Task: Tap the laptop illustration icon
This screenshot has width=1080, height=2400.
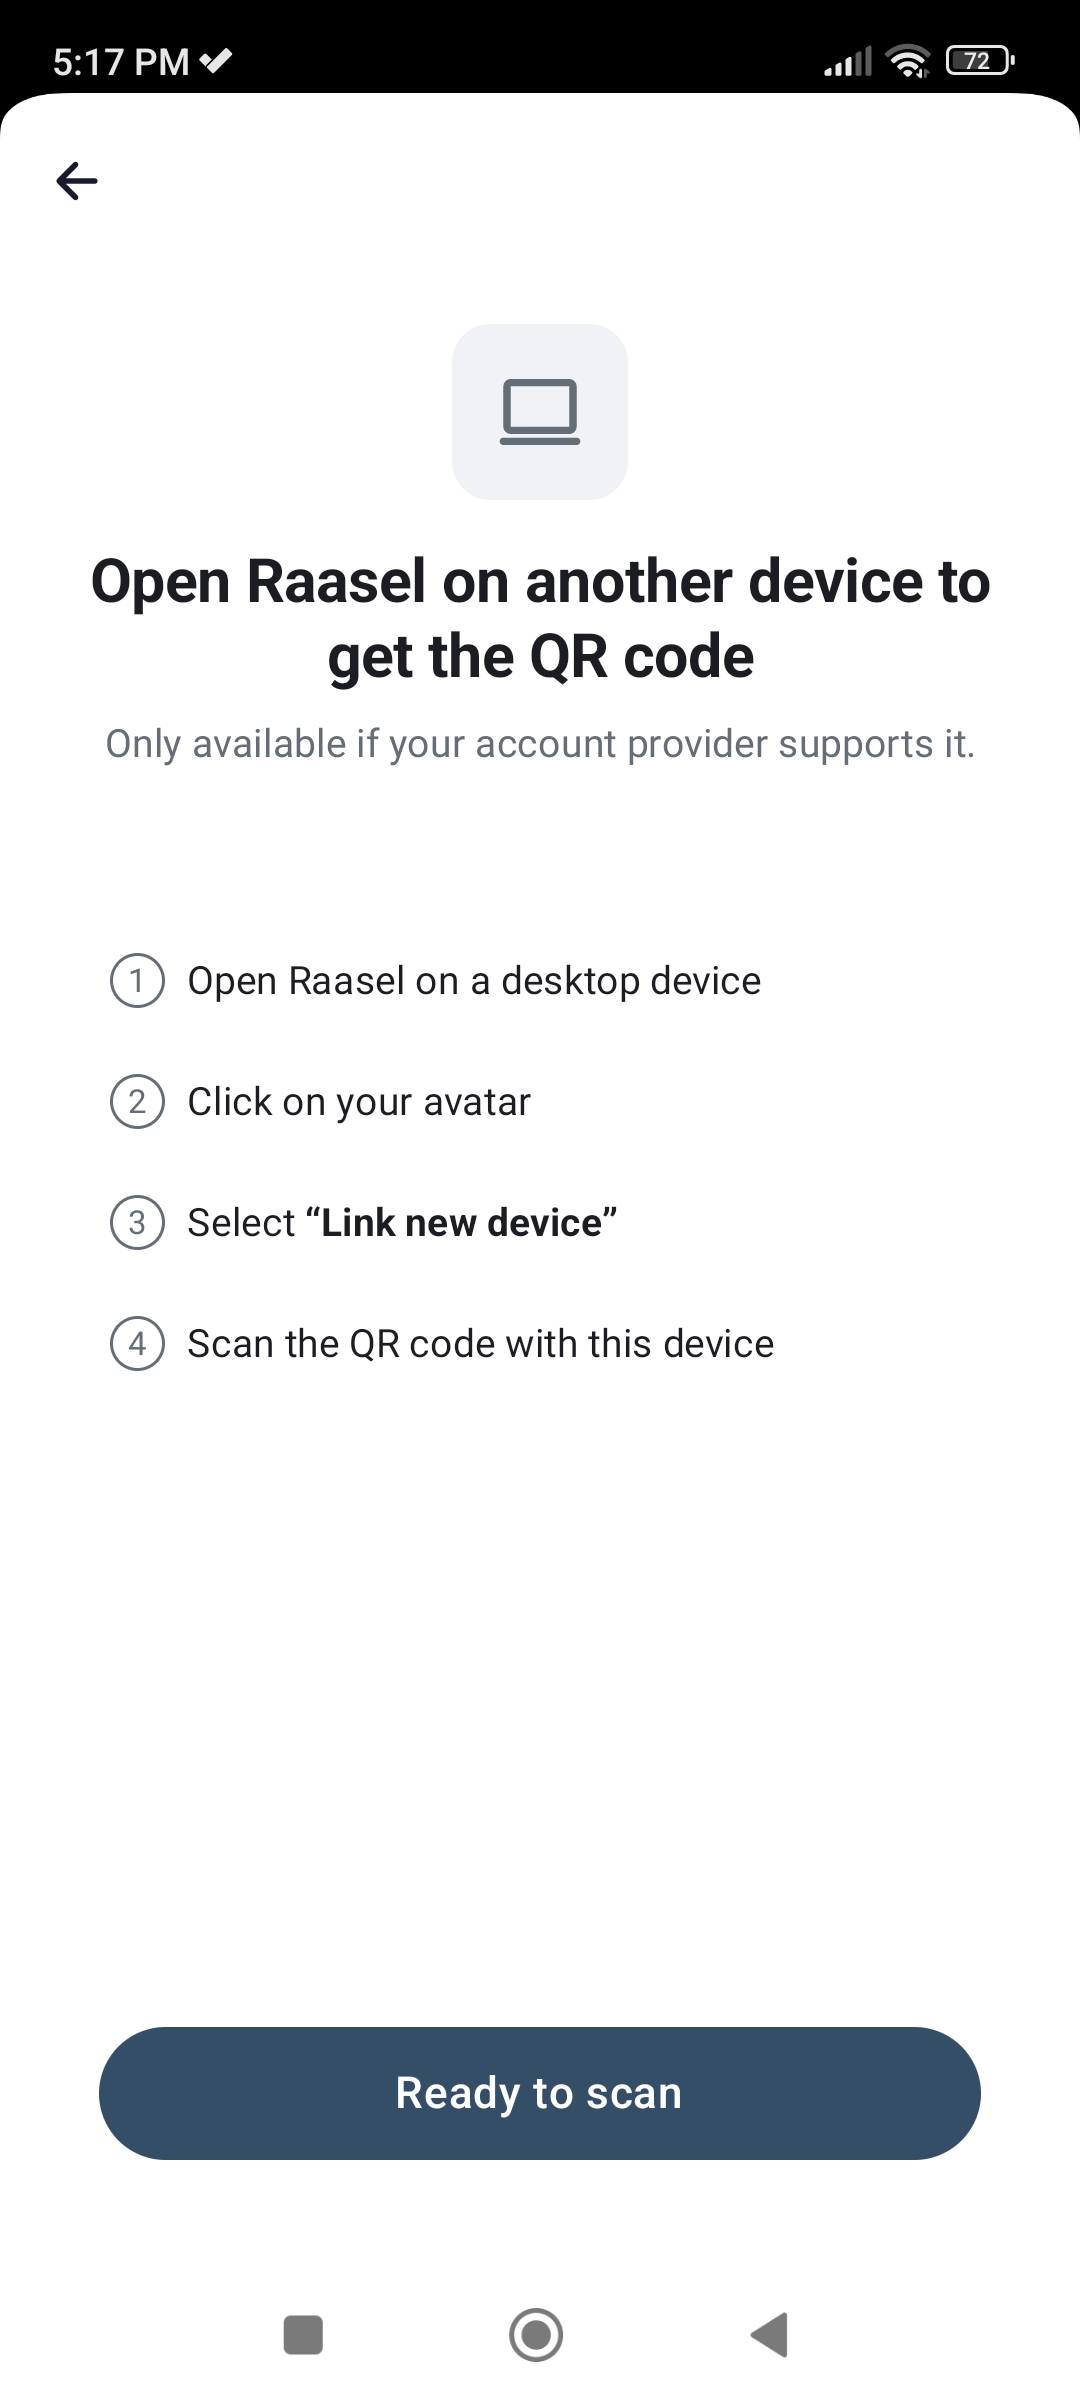Action: (x=540, y=412)
